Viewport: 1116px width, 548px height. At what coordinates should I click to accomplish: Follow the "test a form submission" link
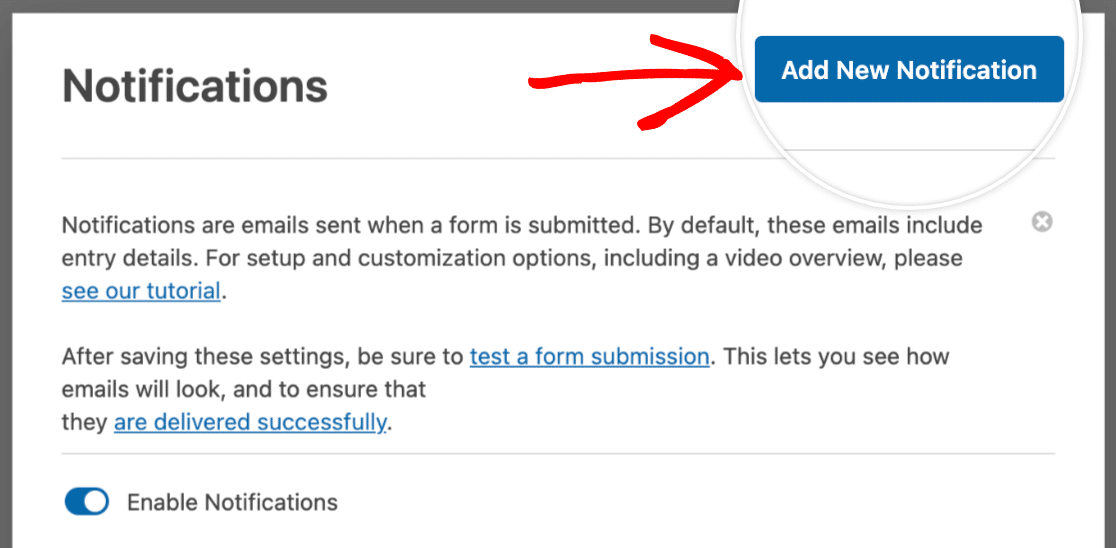589,356
